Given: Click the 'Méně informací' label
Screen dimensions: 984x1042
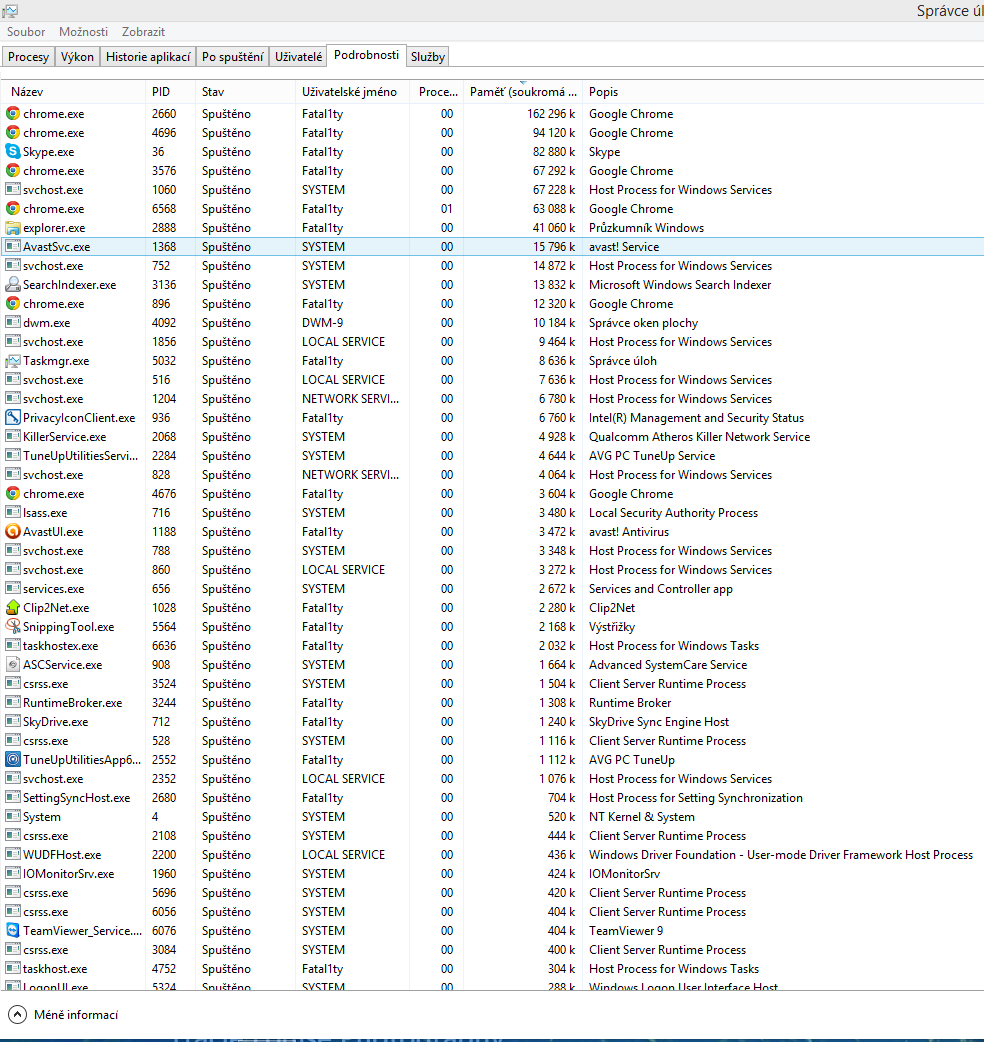Looking at the screenshot, I should 76,1015.
